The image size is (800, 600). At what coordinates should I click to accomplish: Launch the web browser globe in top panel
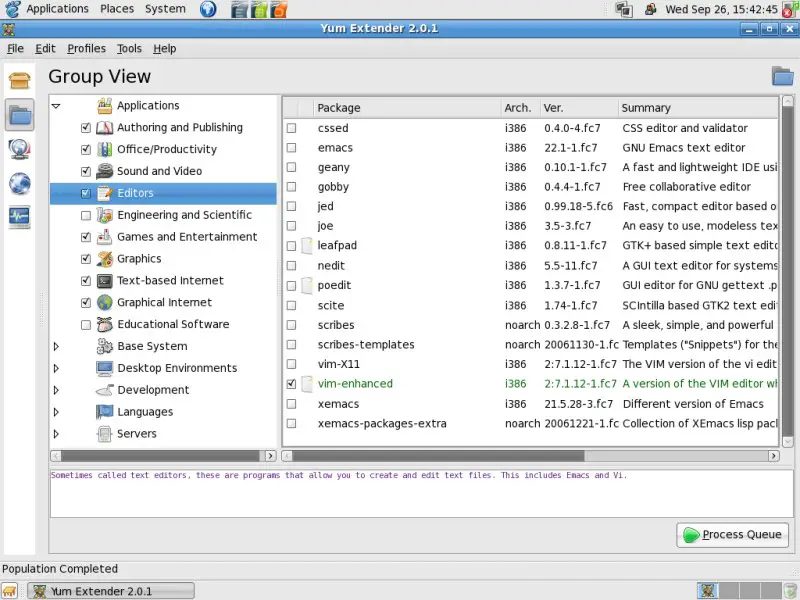pos(208,9)
